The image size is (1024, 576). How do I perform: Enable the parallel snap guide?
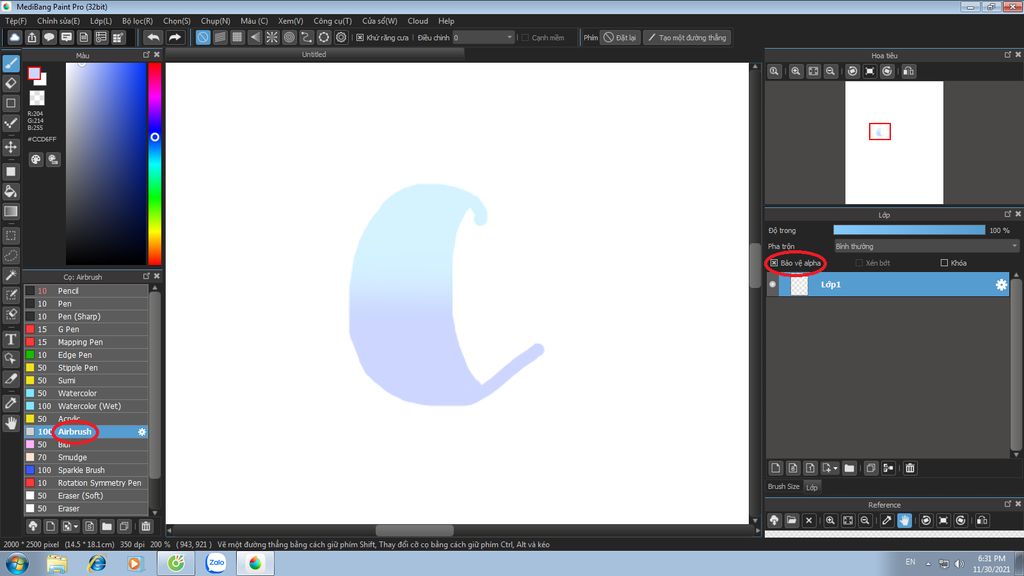tap(220, 37)
